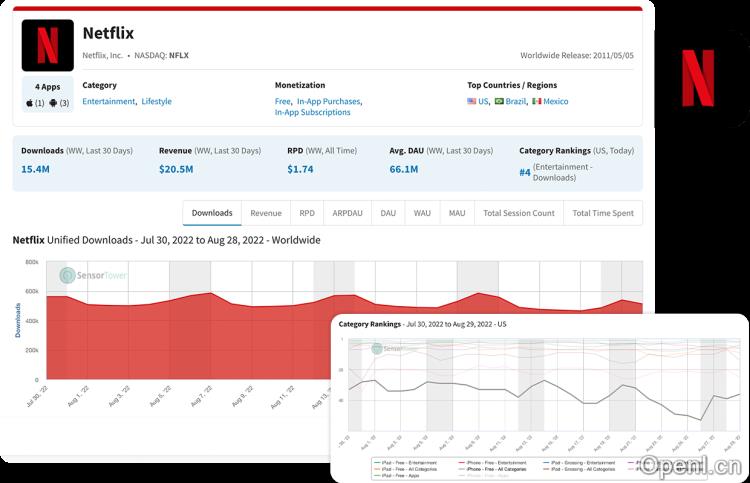Screen dimensions: 750x483
Task: Switch to the Revenue tab
Action: (265, 213)
